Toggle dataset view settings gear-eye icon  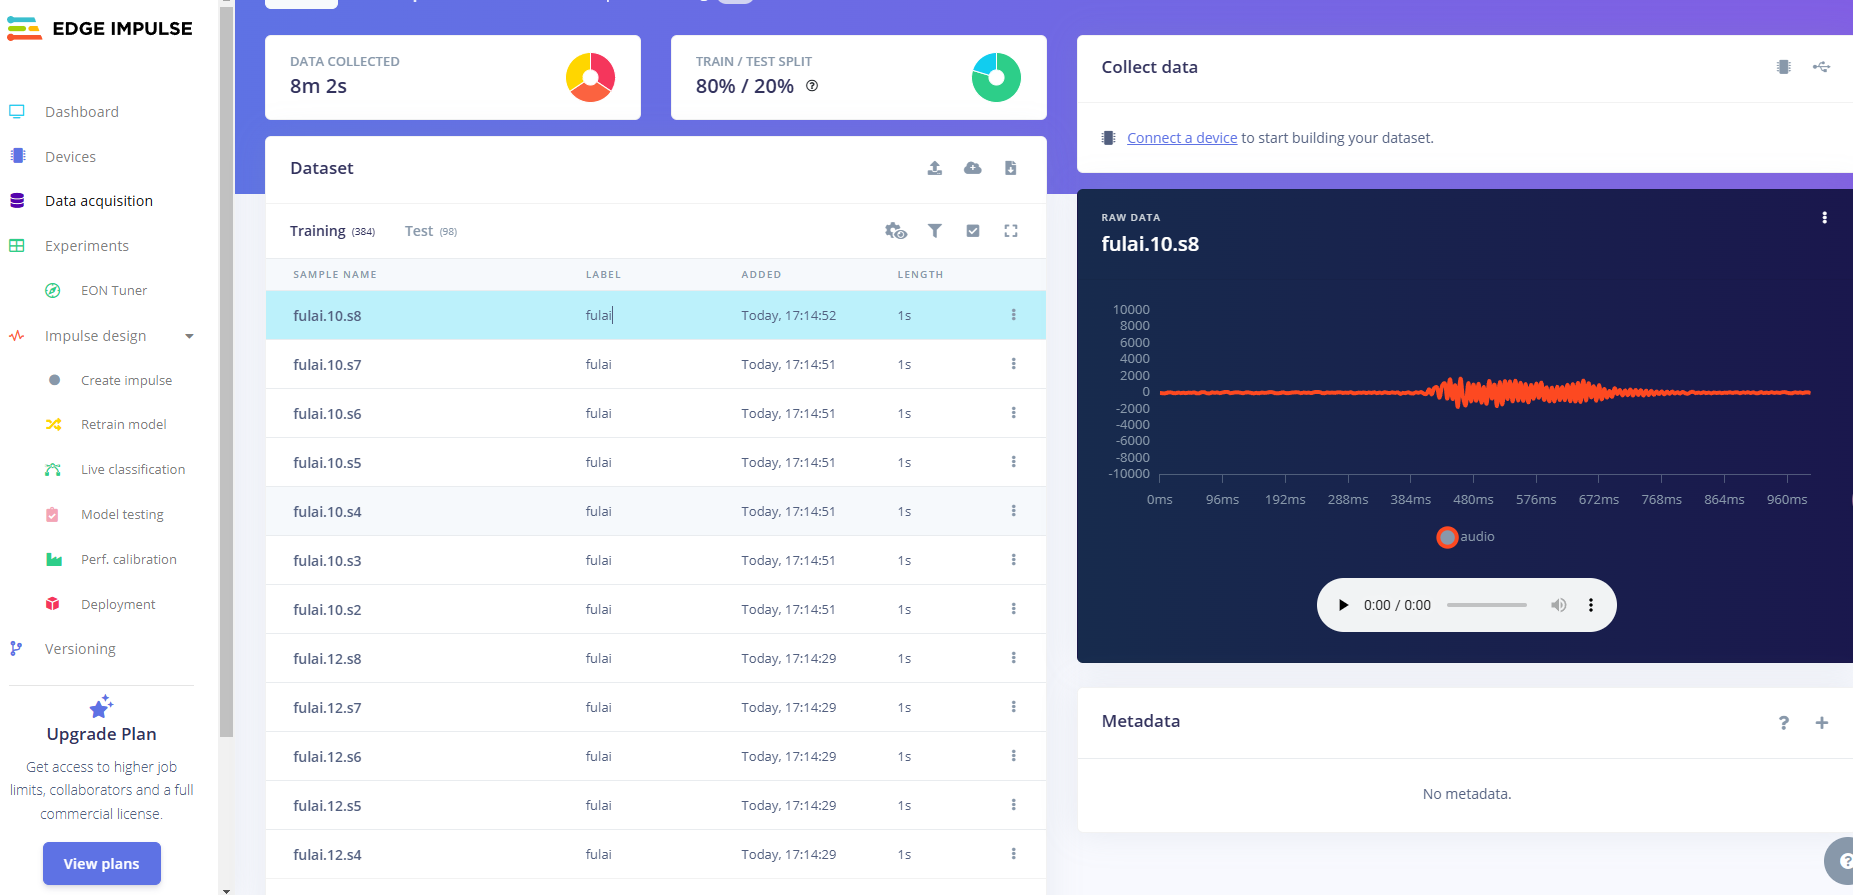pyautogui.click(x=895, y=231)
